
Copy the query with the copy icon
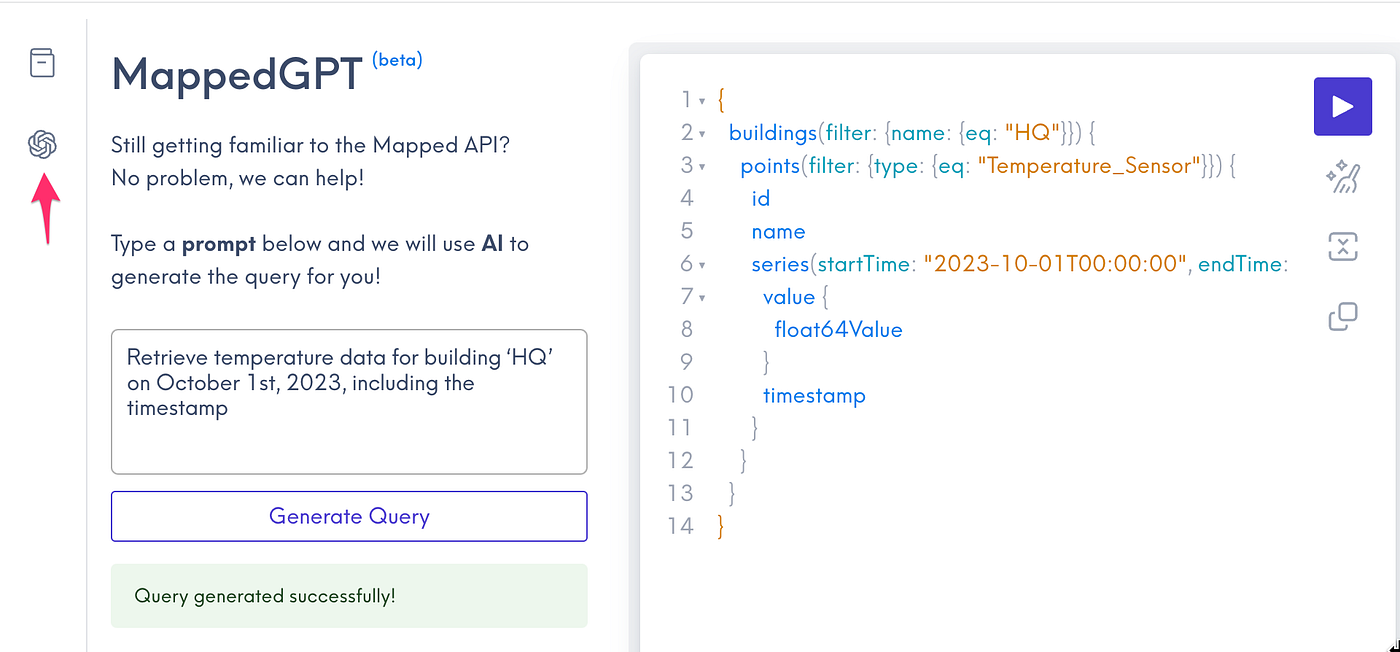1342,317
